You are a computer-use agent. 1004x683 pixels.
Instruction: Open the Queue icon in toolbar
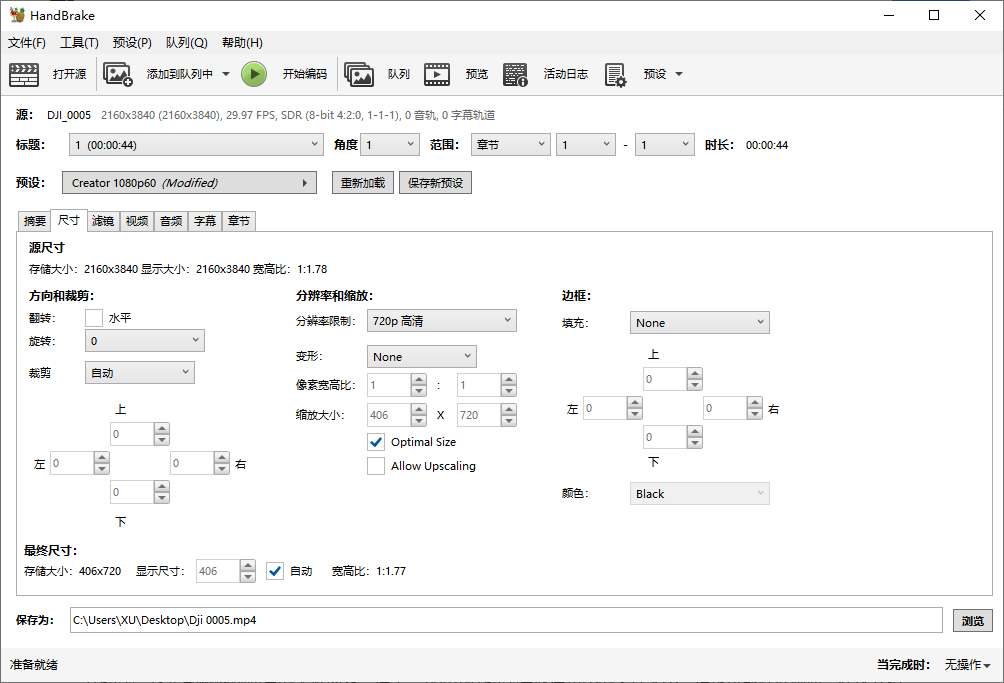point(359,74)
